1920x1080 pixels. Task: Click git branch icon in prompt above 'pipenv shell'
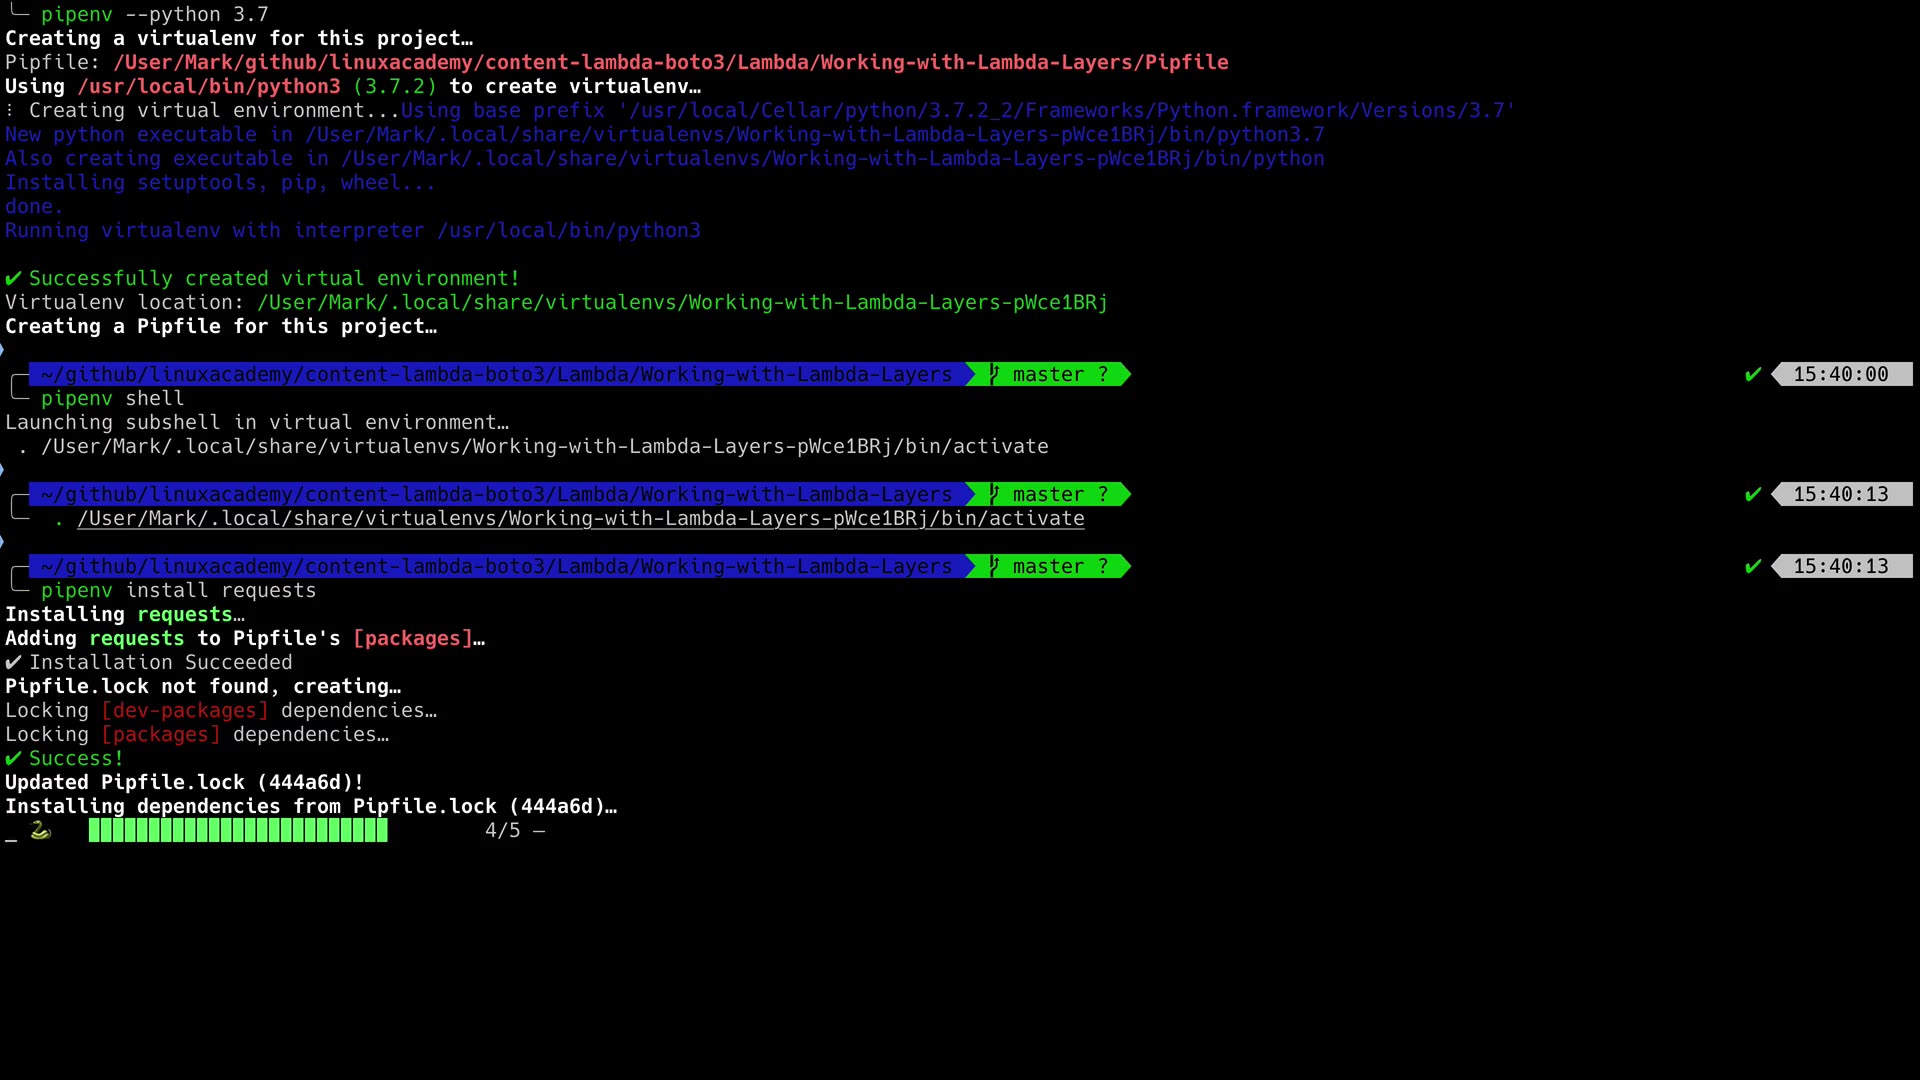pos(994,374)
